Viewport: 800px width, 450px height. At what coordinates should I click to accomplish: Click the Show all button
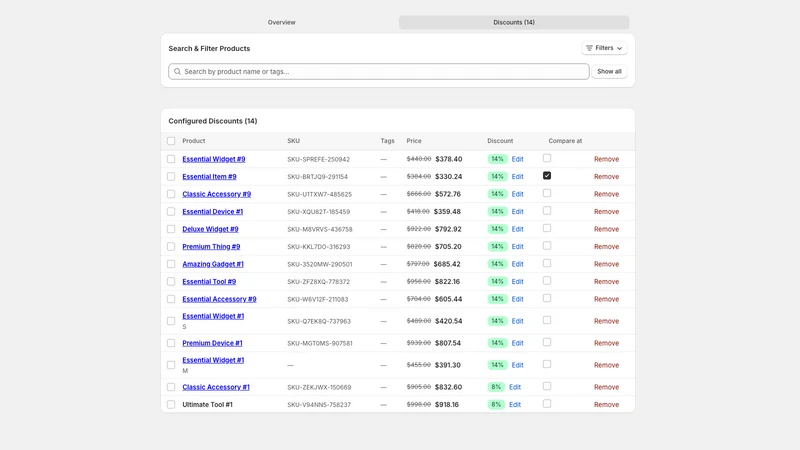point(609,71)
